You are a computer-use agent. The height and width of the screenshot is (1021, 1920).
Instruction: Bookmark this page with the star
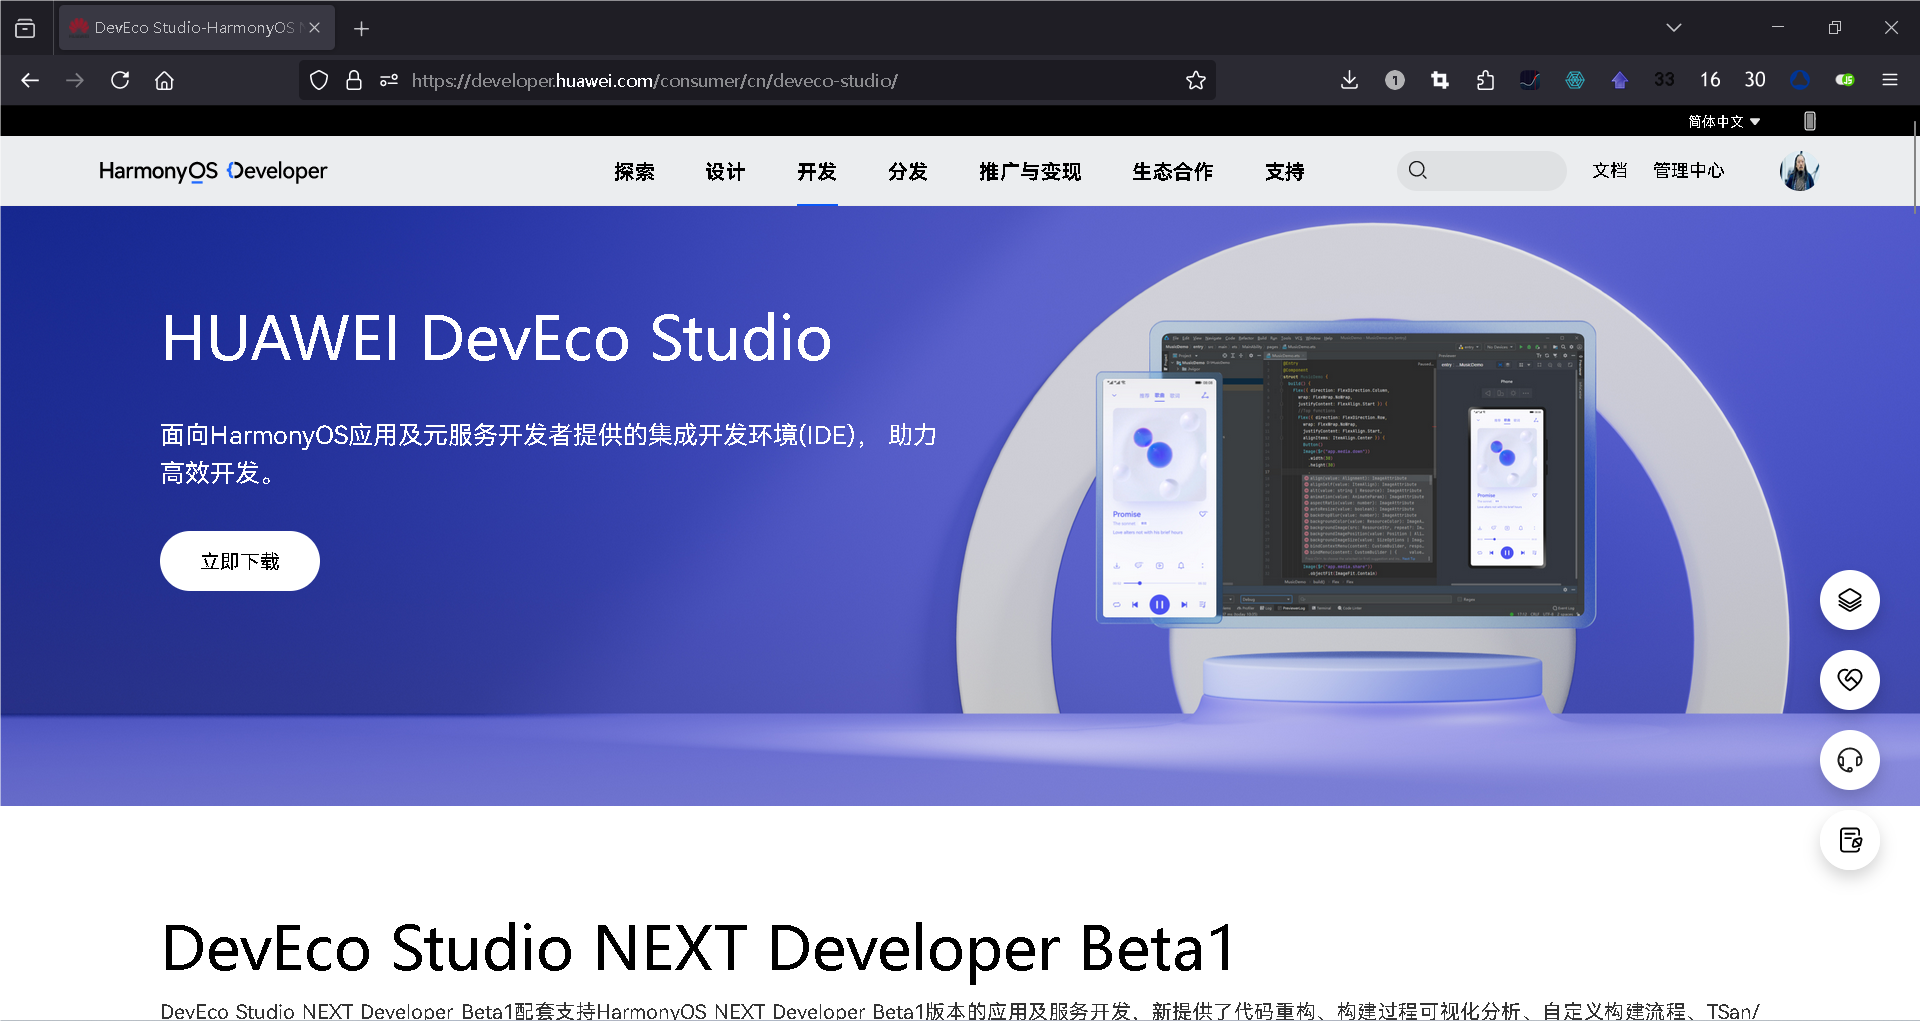[x=1195, y=80]
